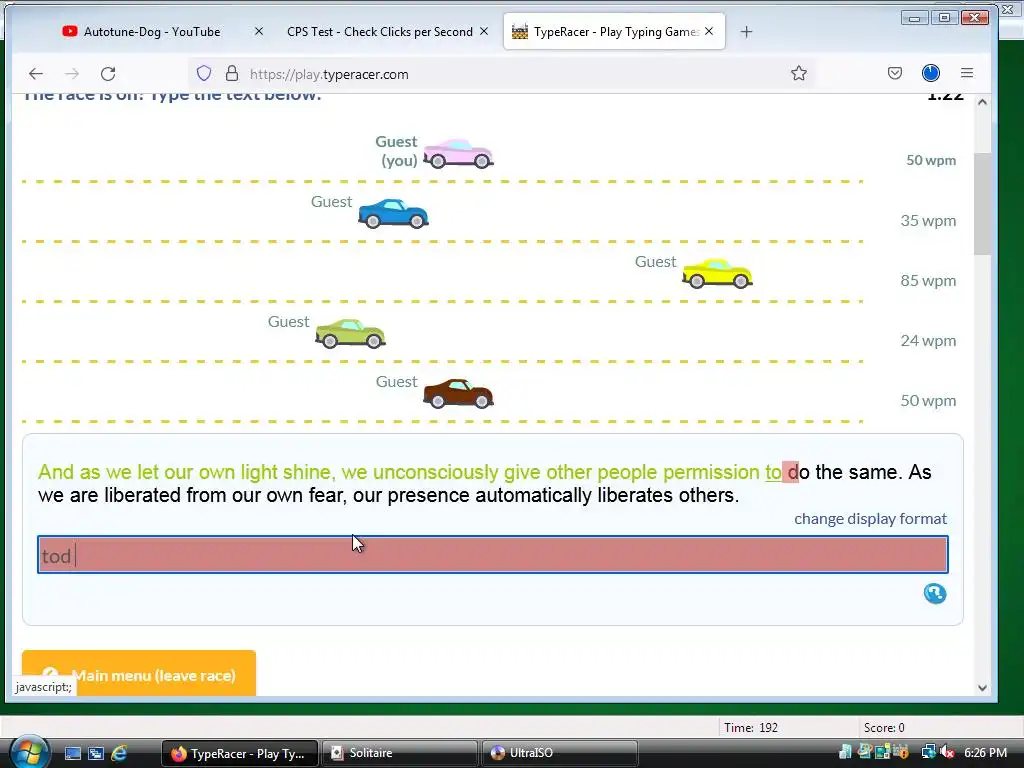Viewport: 1024px width, 768px height.
Task: Launch Internet Explorer from quick launch
Action: [x=119, y=754]
